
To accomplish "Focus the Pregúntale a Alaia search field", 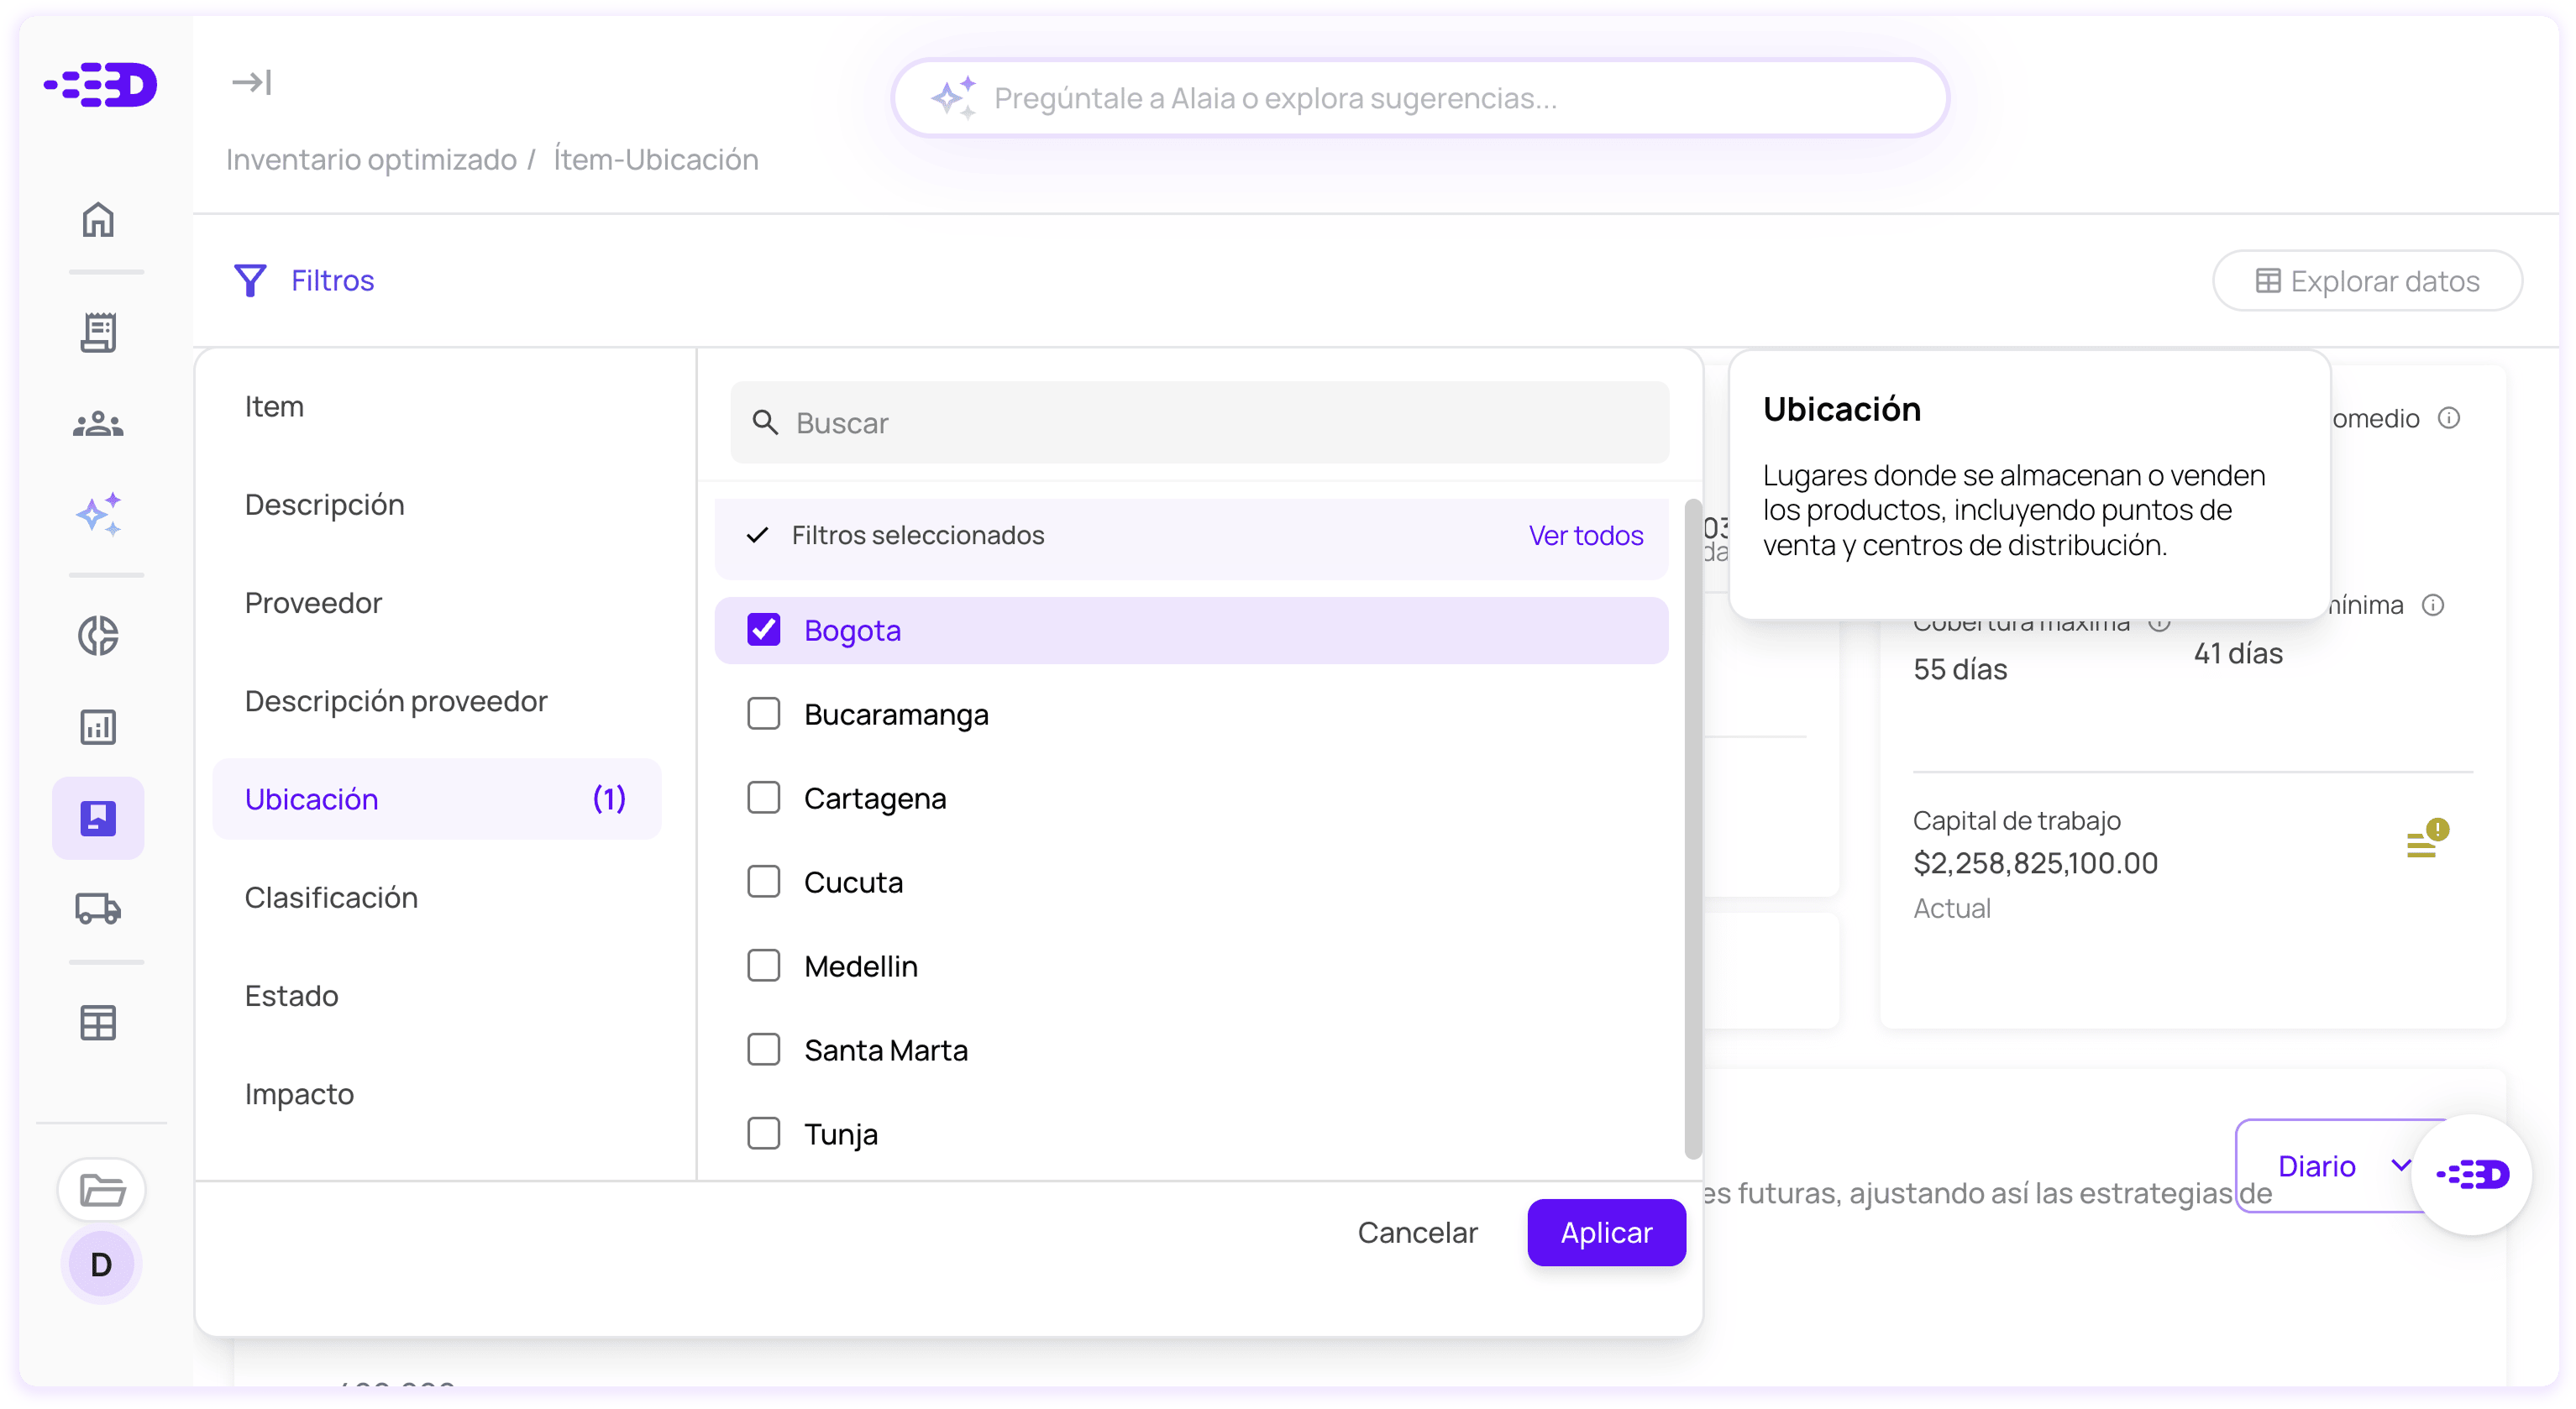I will (x=1420, y=98).
